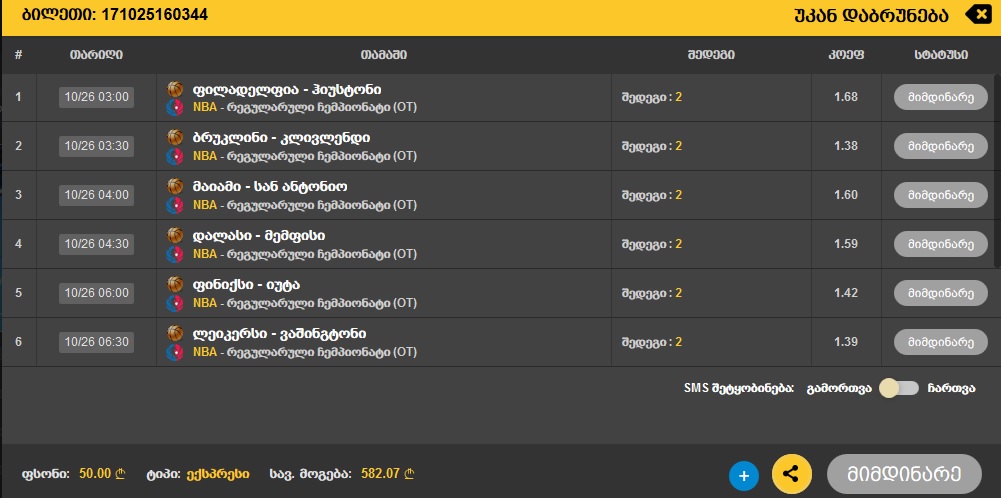
Task: Click the match name ბრუკლინი - კლივლენდი
Action: click(282, 138)
